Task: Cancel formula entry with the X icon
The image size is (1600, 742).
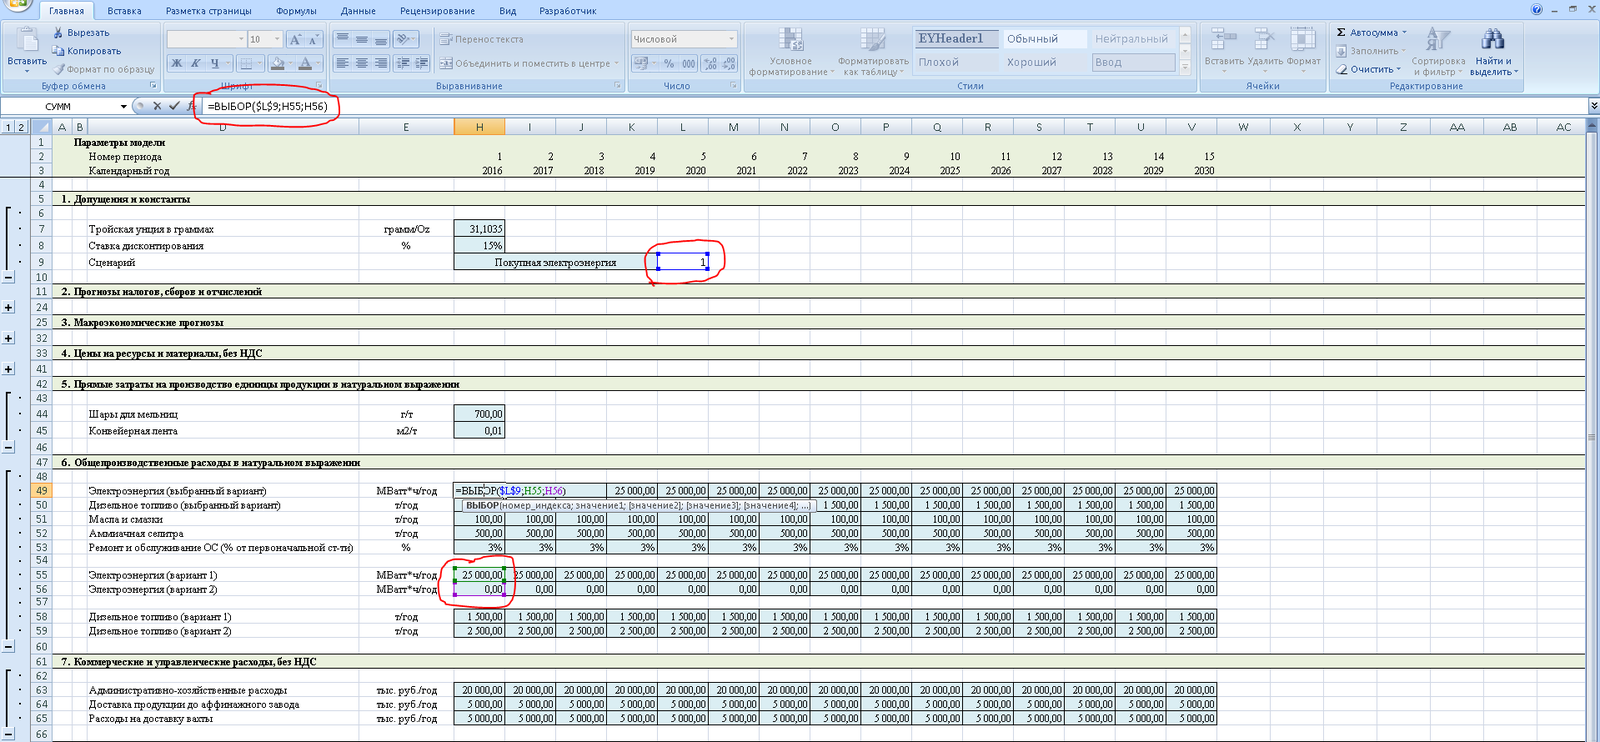Action: click(x=157, y=106)
